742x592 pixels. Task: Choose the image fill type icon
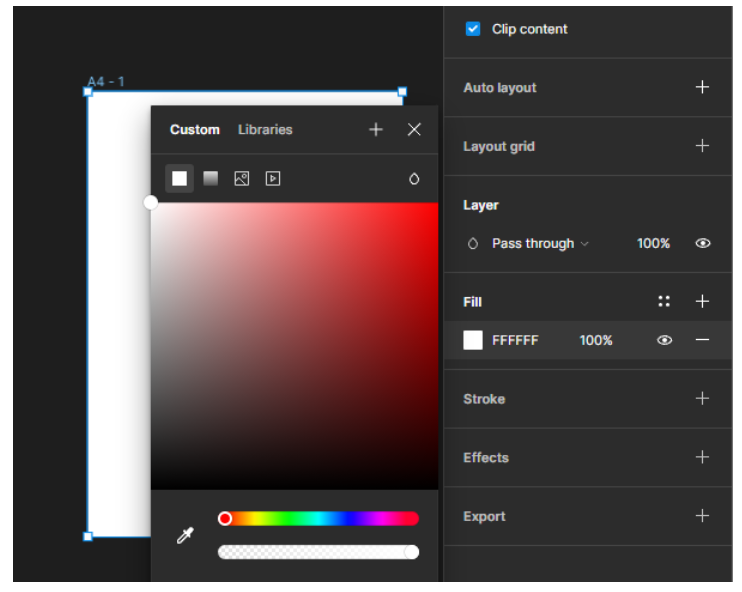pos(241,178)
